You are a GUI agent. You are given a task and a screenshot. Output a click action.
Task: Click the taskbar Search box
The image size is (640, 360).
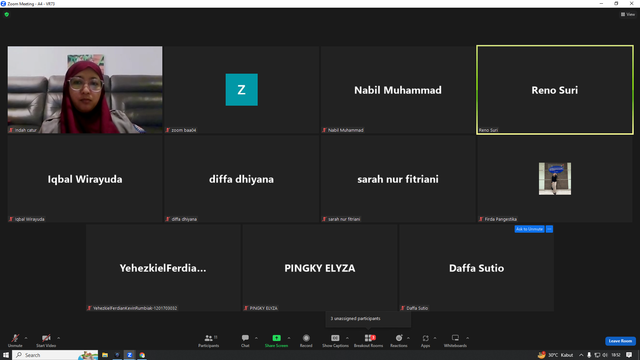[55, 355]
